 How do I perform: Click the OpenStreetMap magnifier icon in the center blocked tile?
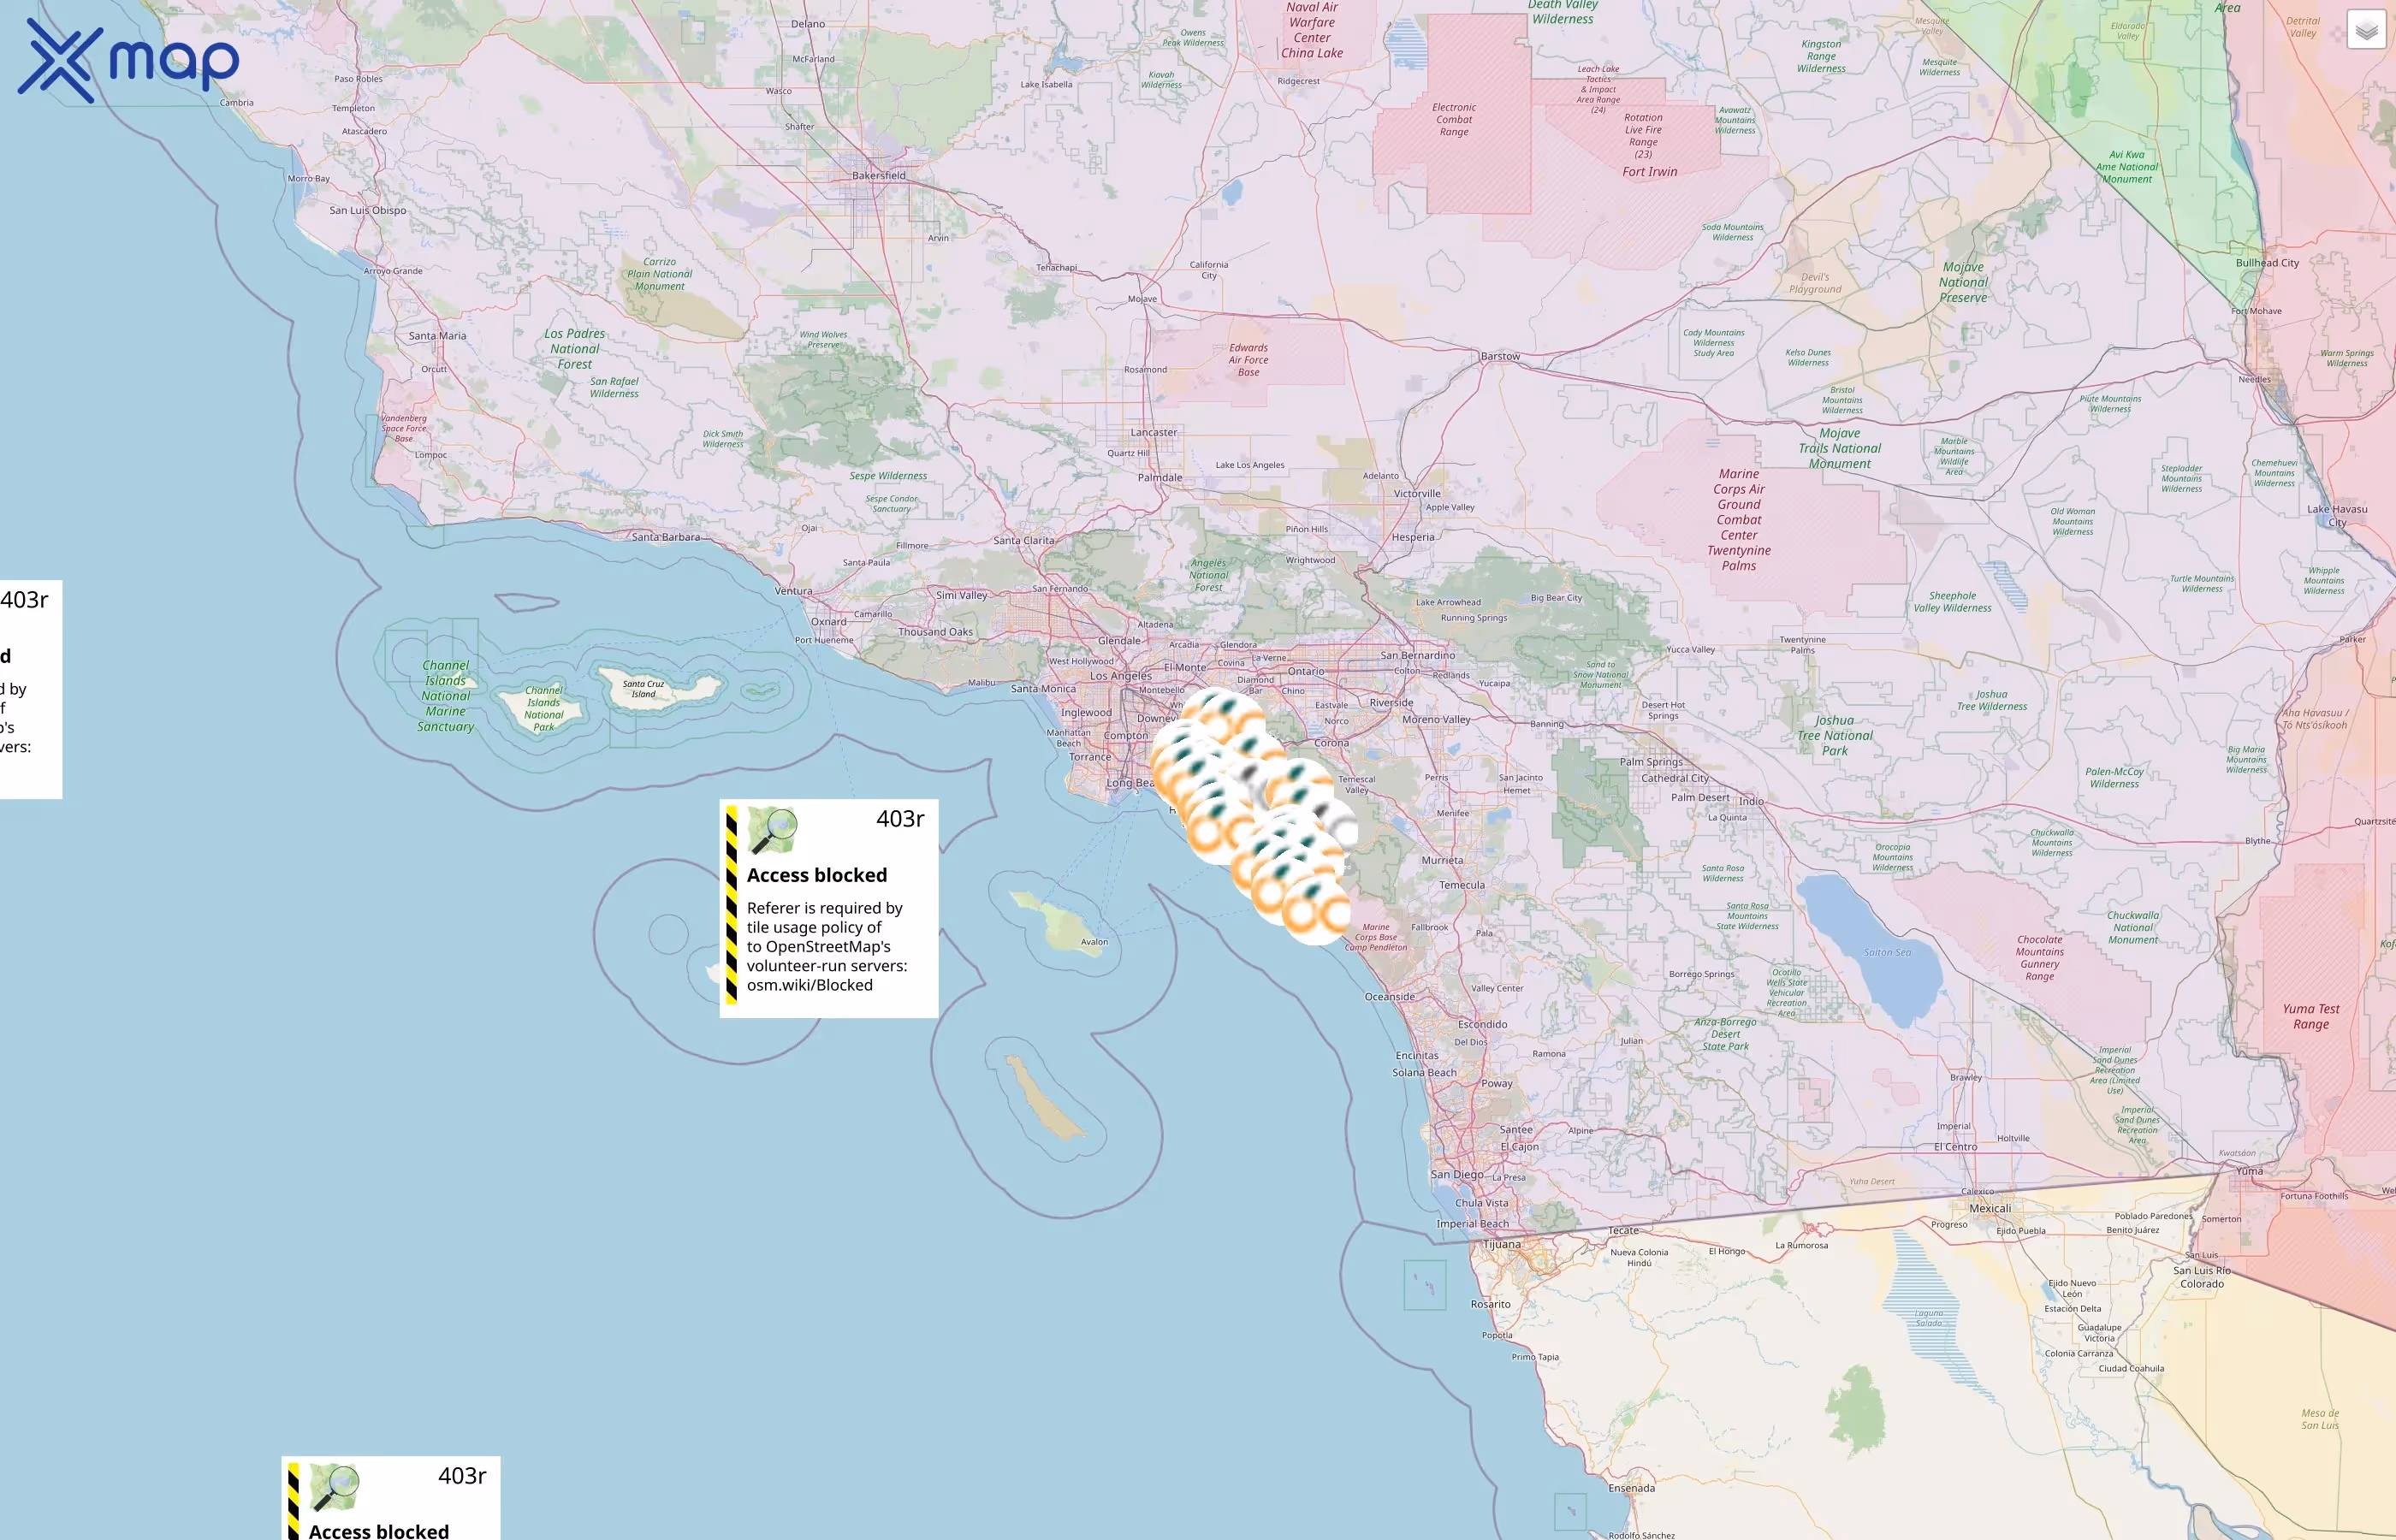pyautogui.click(x=772, y=831)
